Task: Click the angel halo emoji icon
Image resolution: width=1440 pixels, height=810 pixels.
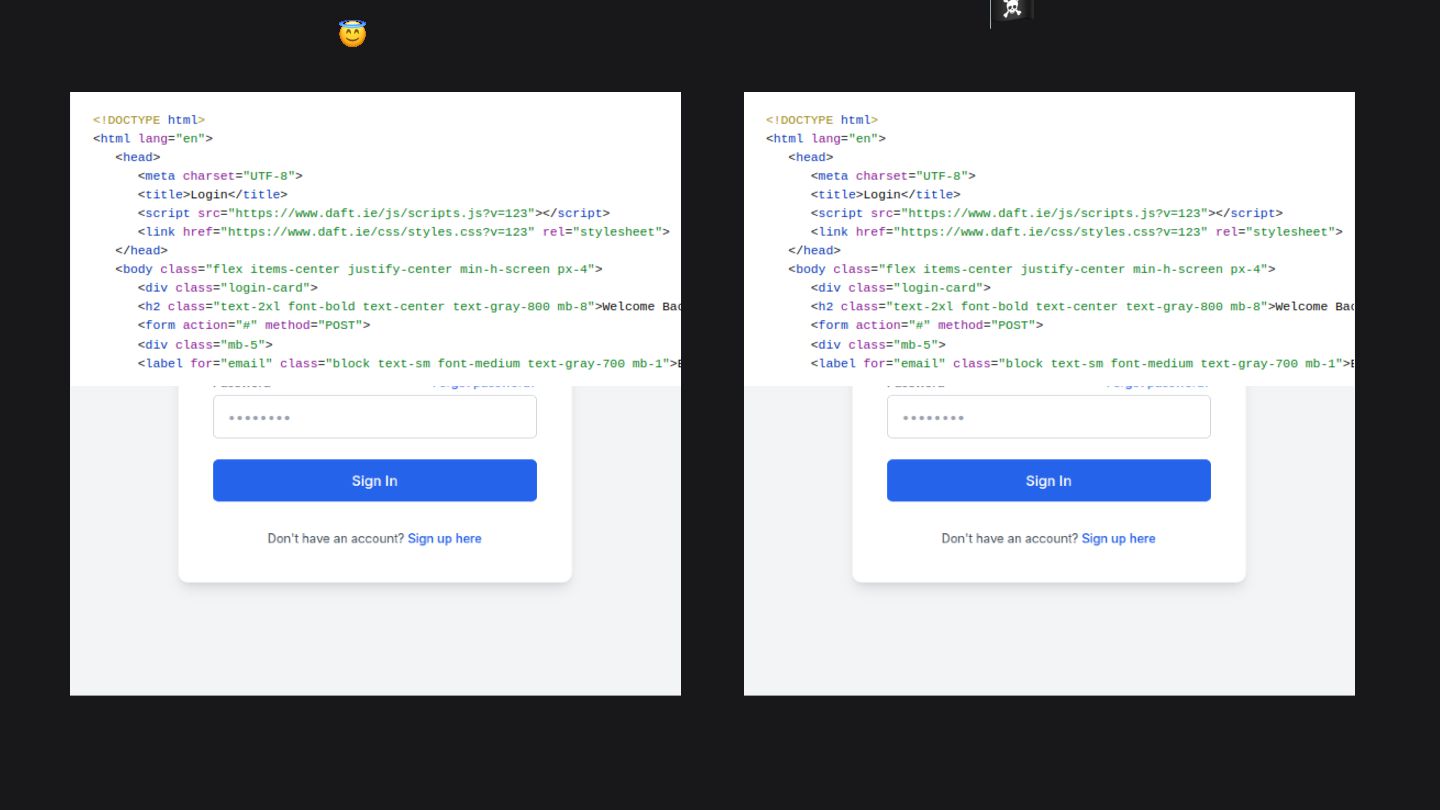Action: [x=352, y=34]
